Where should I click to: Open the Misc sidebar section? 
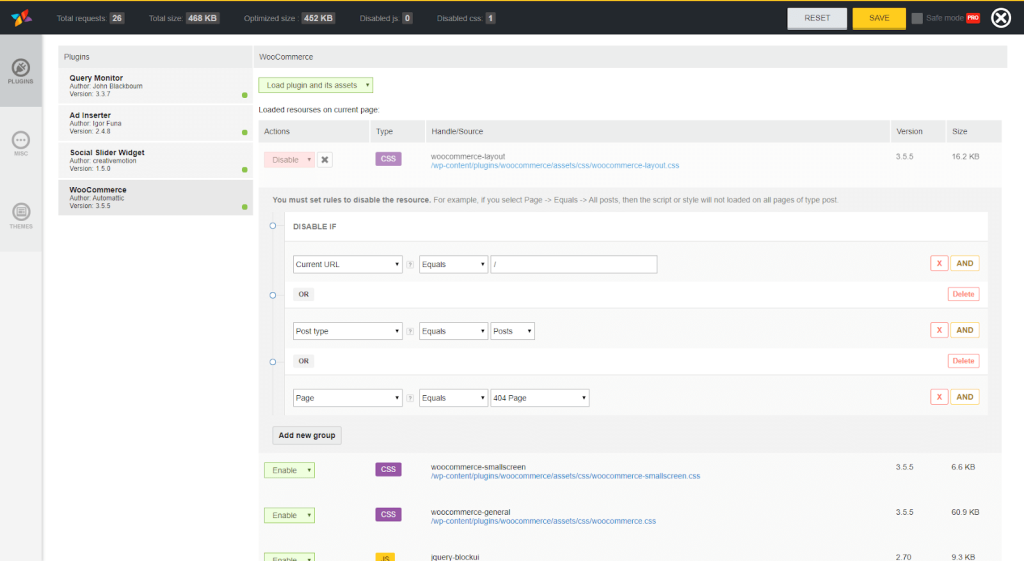(x=21, y=143)
